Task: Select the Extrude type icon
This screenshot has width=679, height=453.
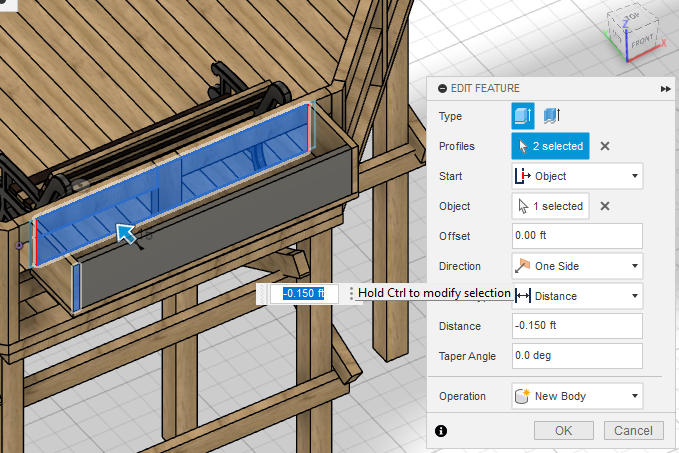Action: tap(523, 116)
